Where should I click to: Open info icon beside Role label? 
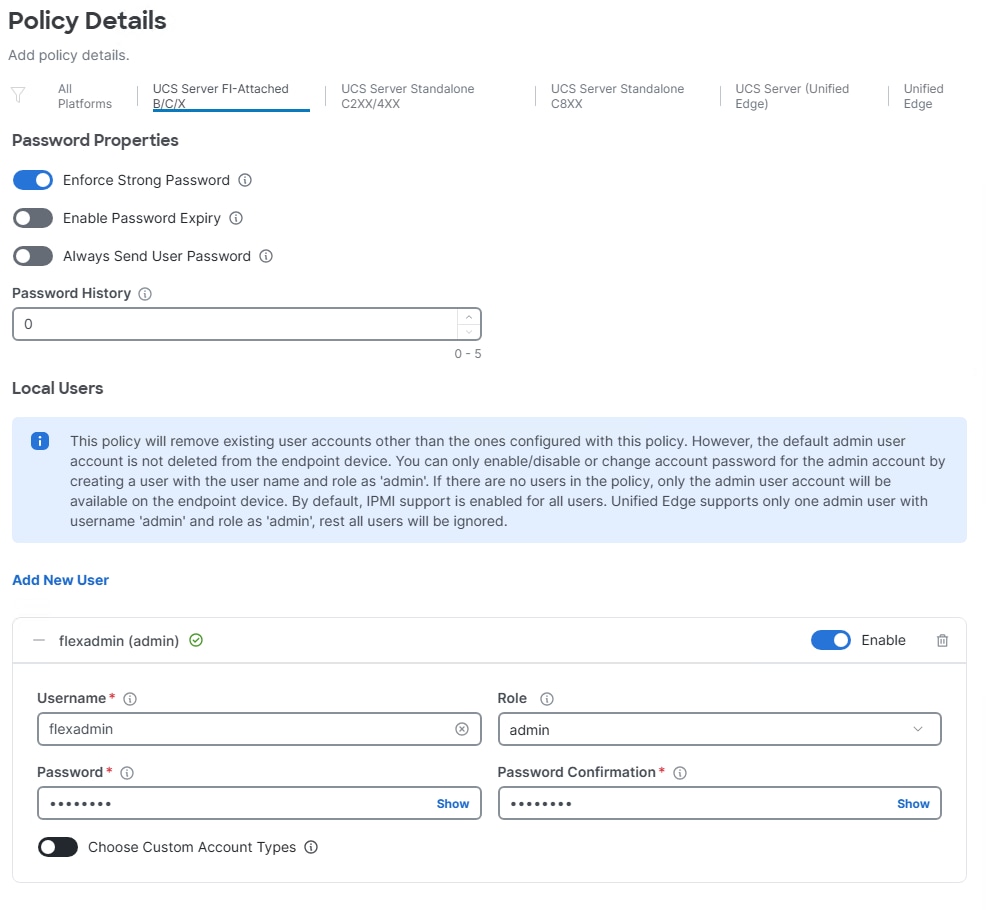(547, 699)
